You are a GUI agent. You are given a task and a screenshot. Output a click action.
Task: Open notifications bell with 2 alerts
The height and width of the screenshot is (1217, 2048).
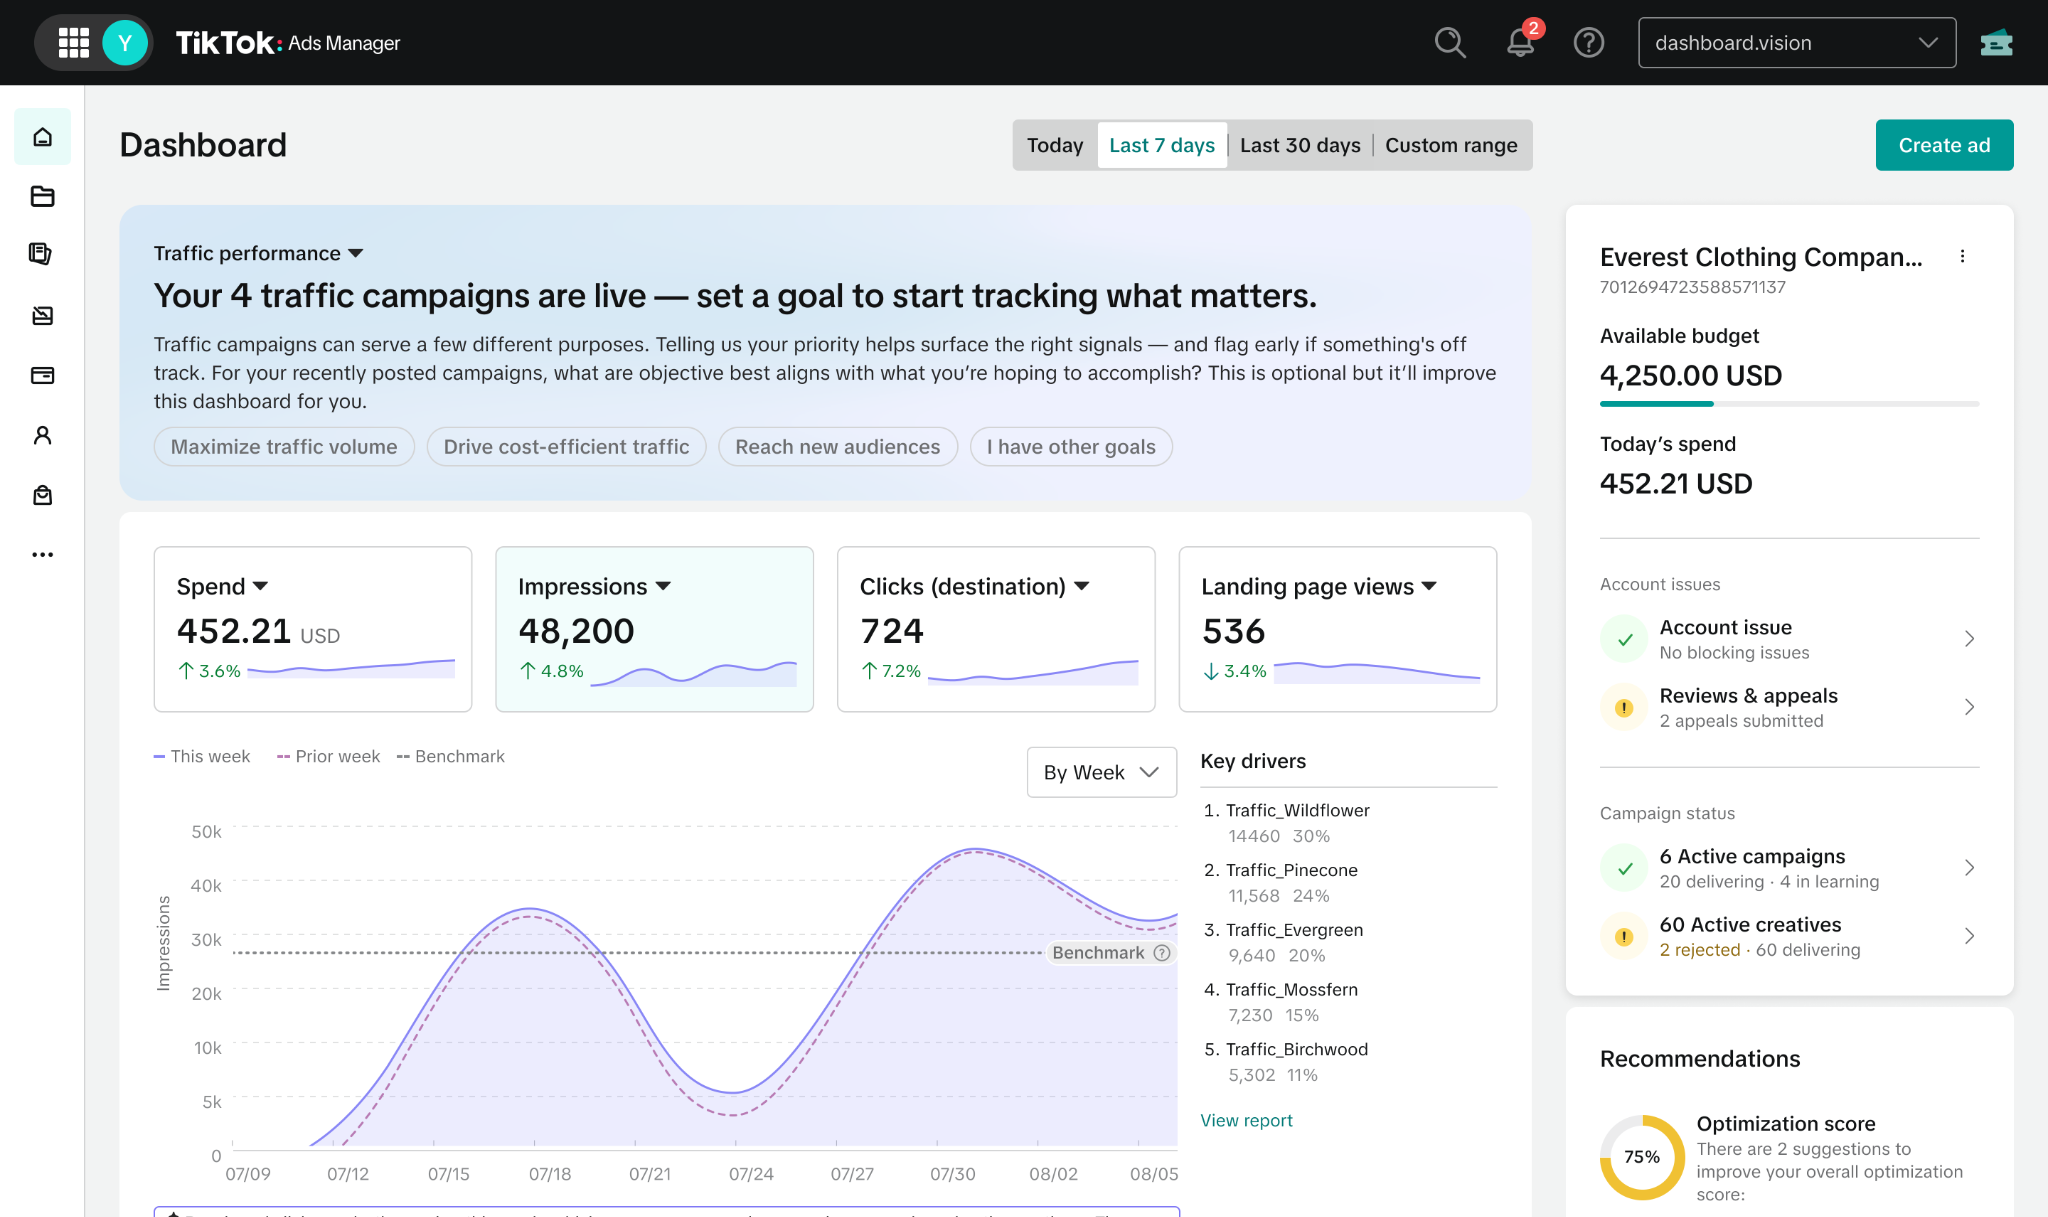click(x=1521, y=43)
